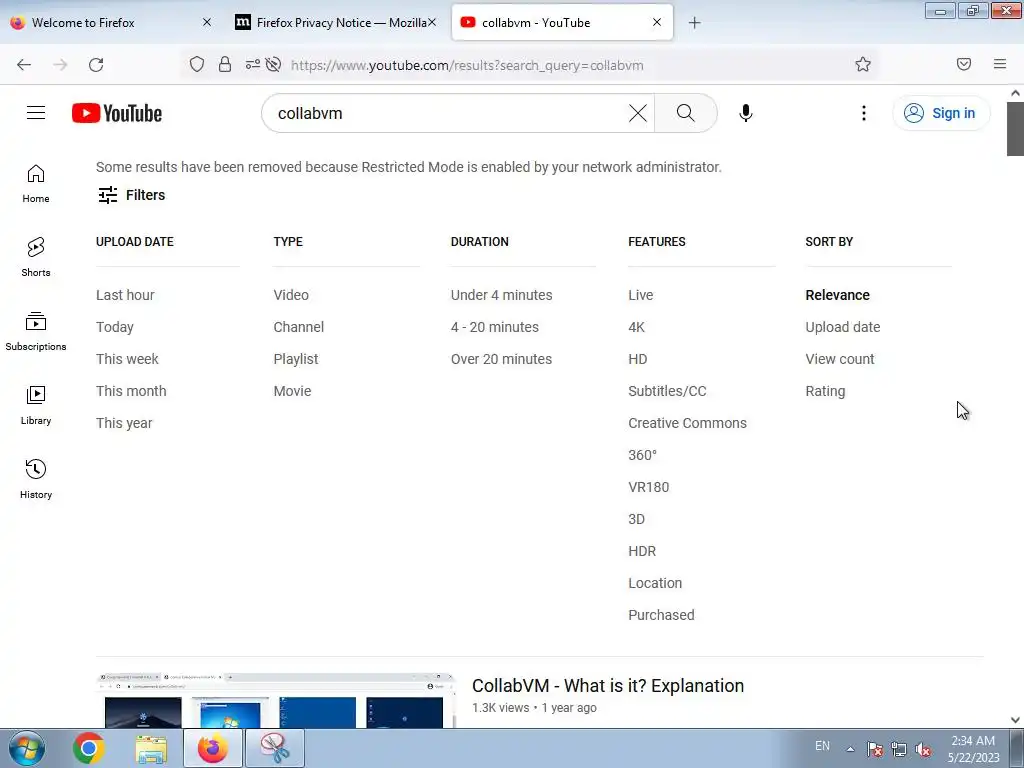Filter type to Video
The height and width of the screenshot is (768, 1024).
click(291, 295)
